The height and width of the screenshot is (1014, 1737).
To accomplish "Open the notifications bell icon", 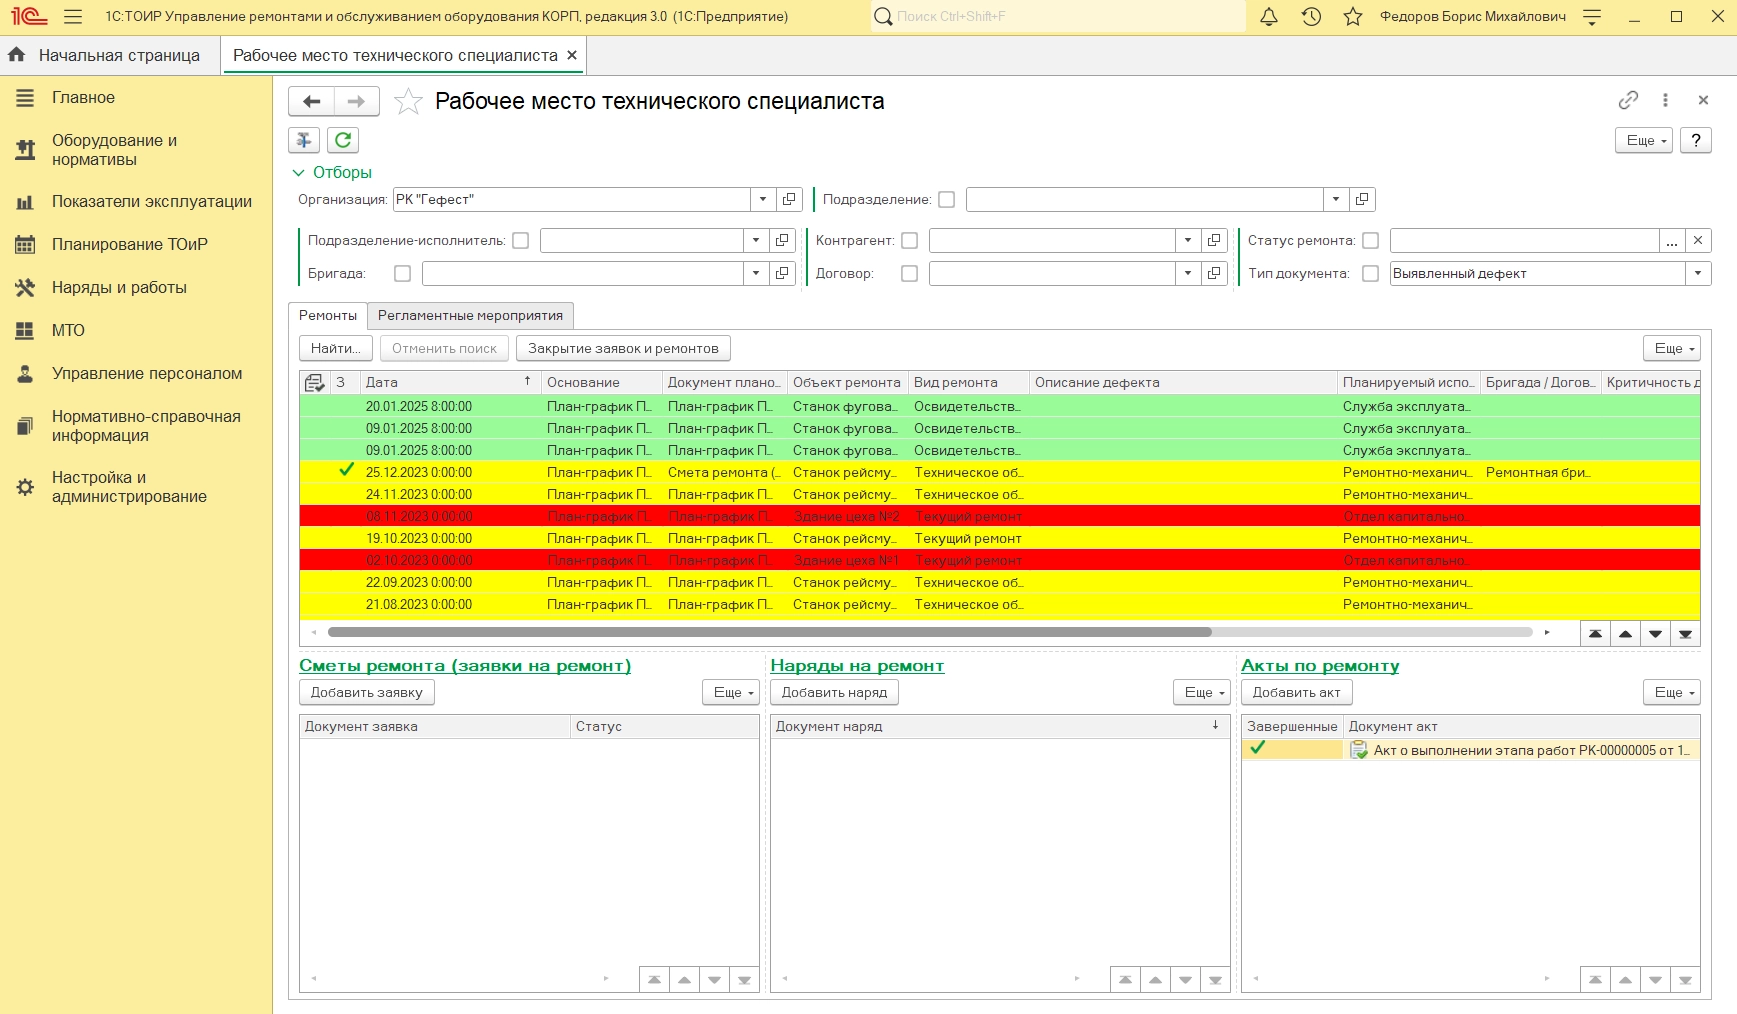I will pyautogui.click(x=1268, y=17).
